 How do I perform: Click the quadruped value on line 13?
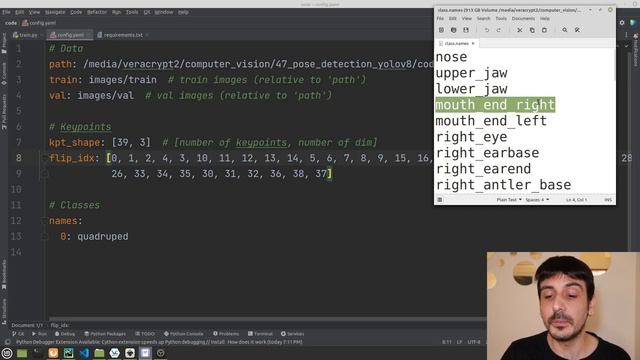pos(103,237)
